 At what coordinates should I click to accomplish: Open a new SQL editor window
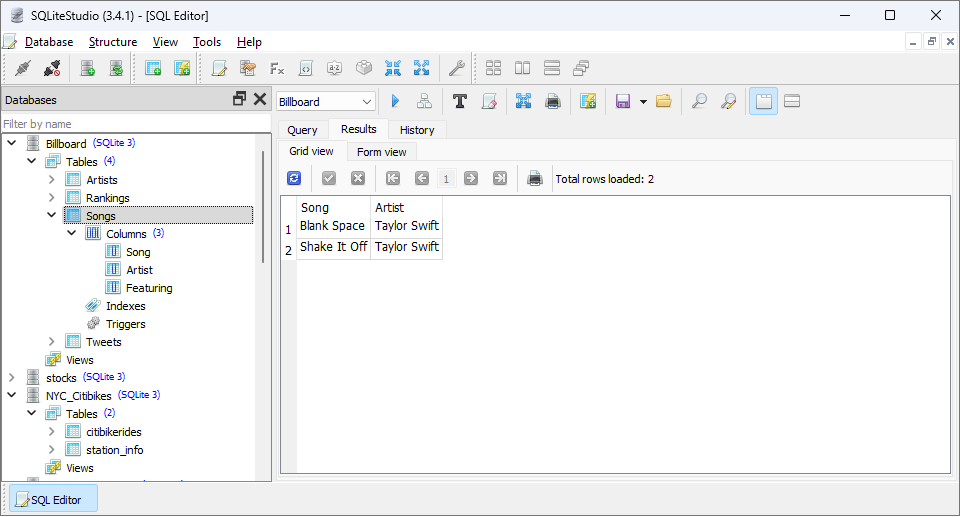tap(219, 68)
